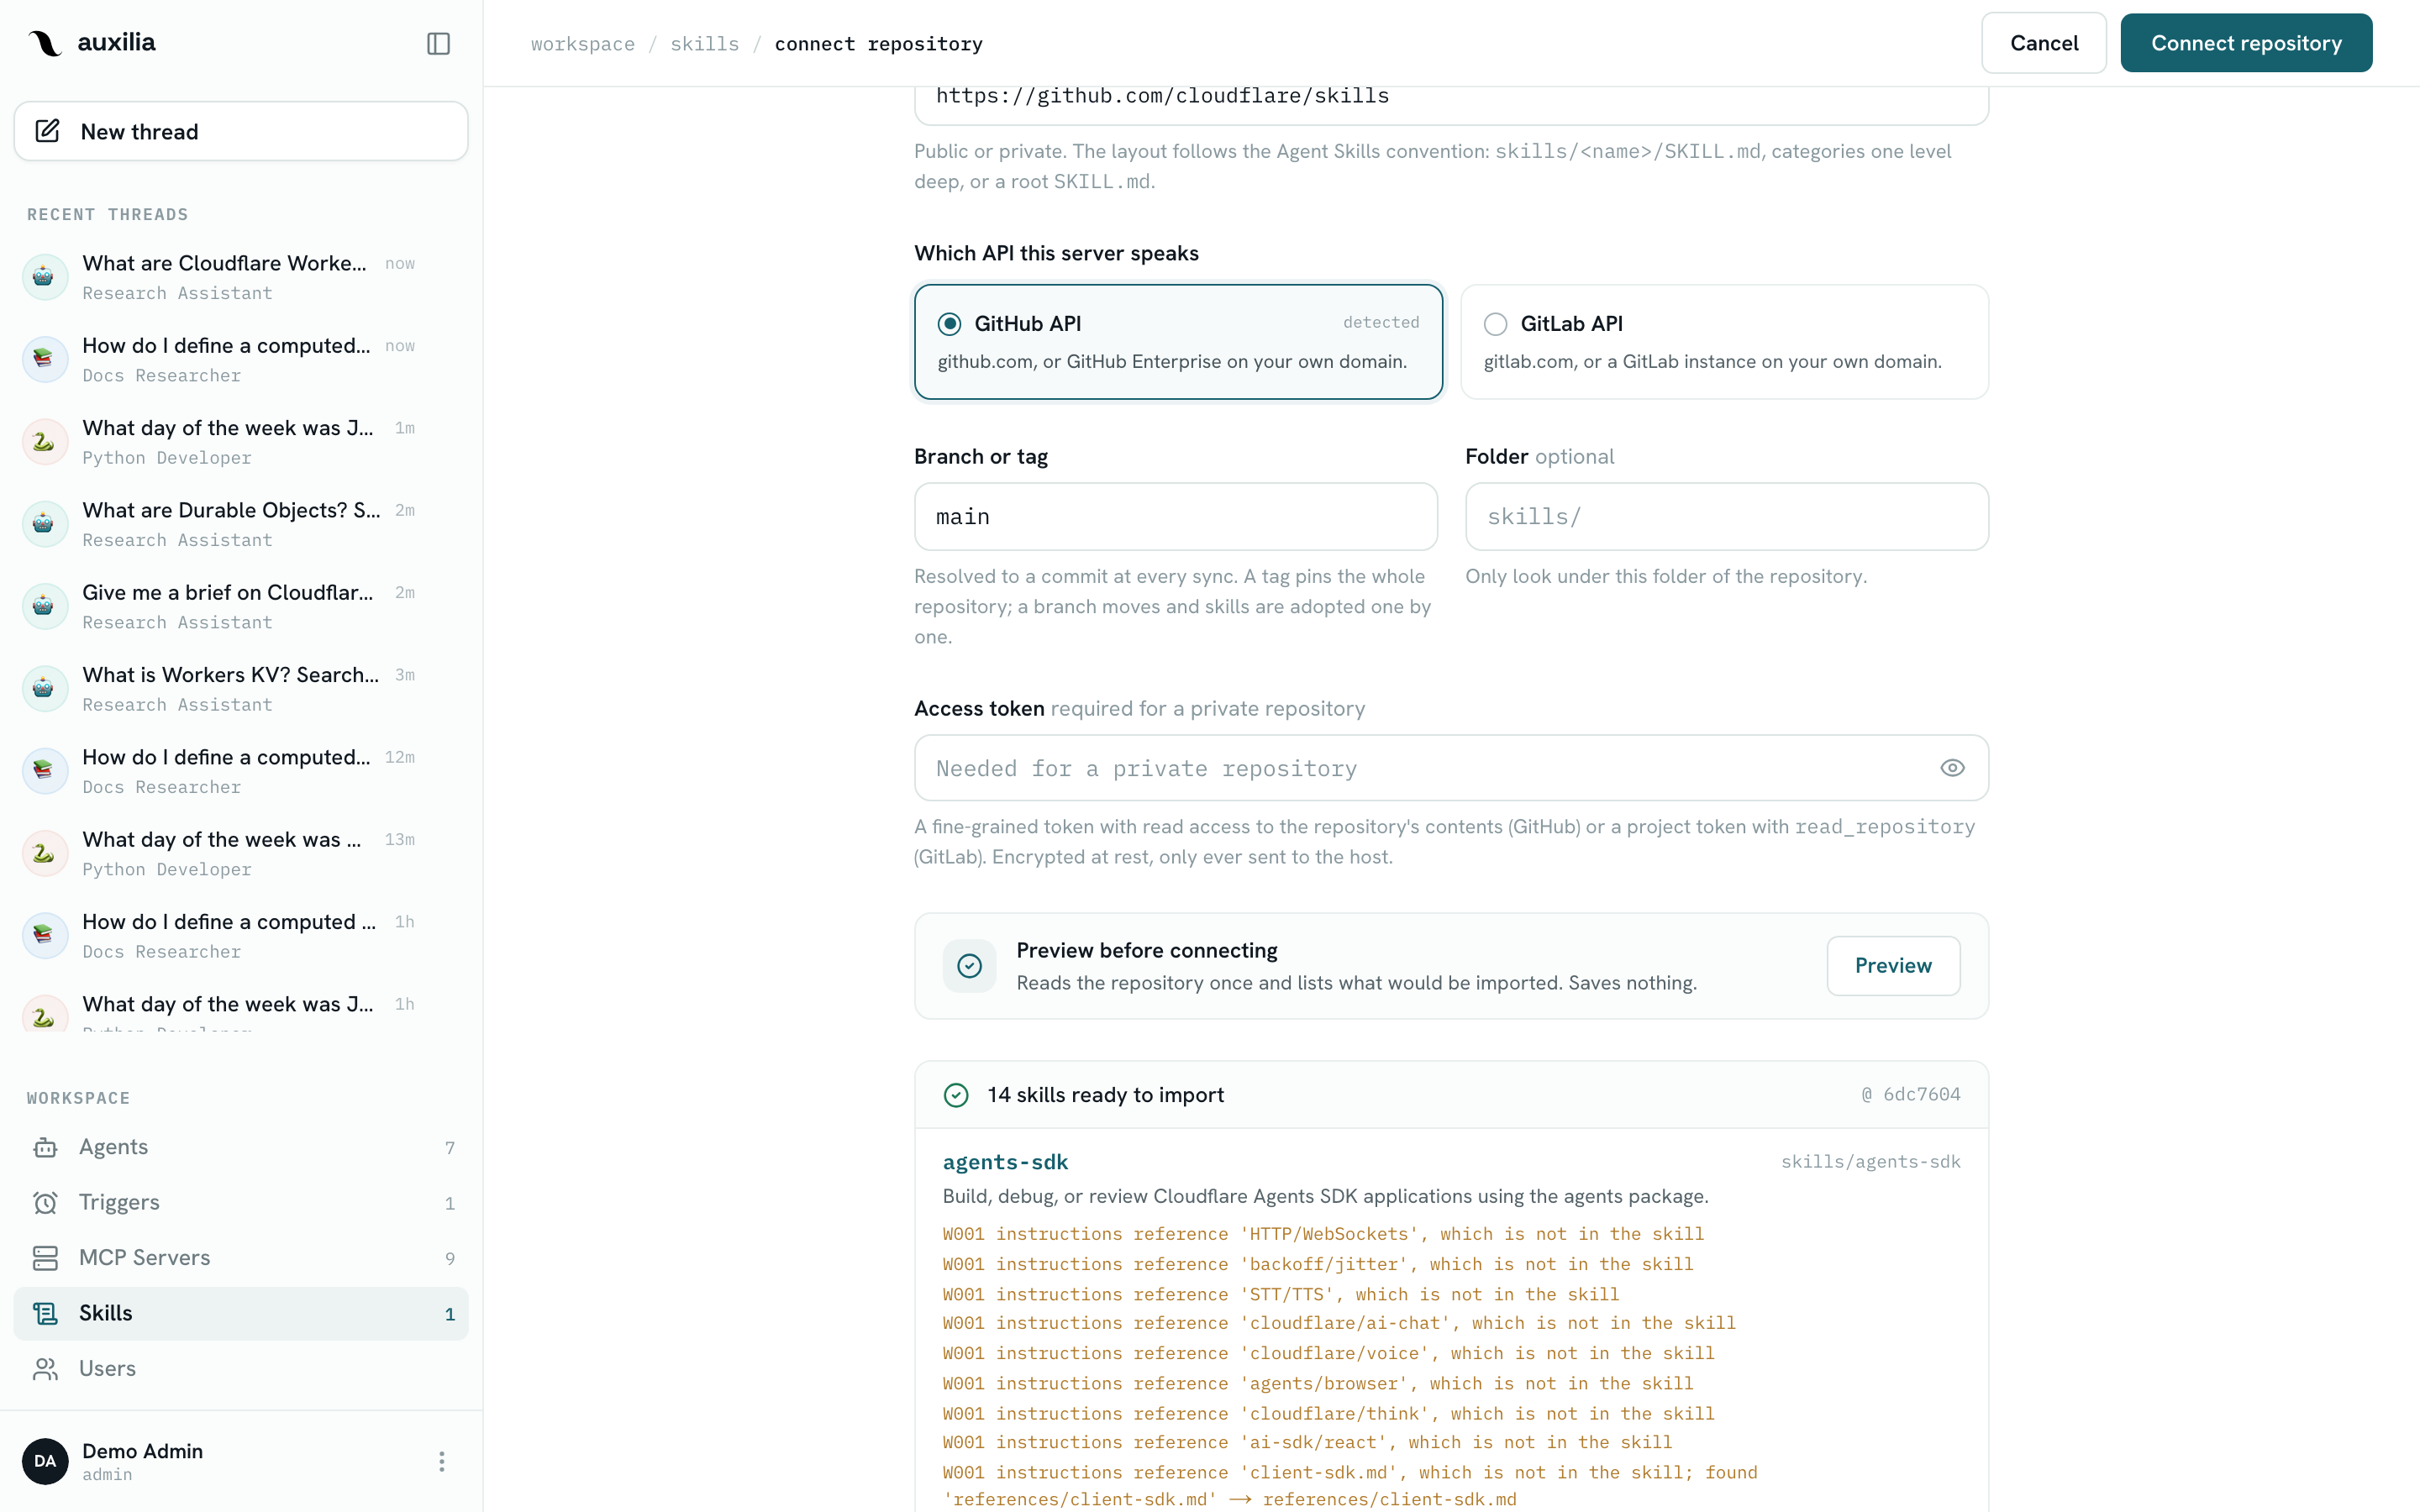Image resolution: width=2420 pixels, height=1512 pixels.
Task: Click the MCP Servers server icon
Action: pyautogui.click(x=45, y=1258)
